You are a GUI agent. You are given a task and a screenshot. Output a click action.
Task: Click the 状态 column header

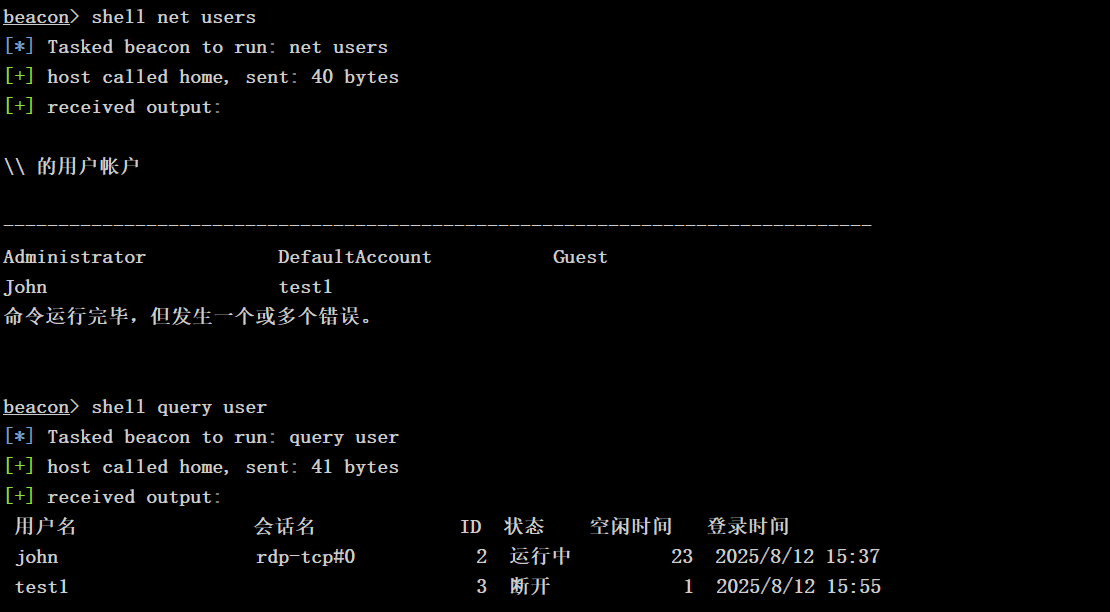pos(524,527)
